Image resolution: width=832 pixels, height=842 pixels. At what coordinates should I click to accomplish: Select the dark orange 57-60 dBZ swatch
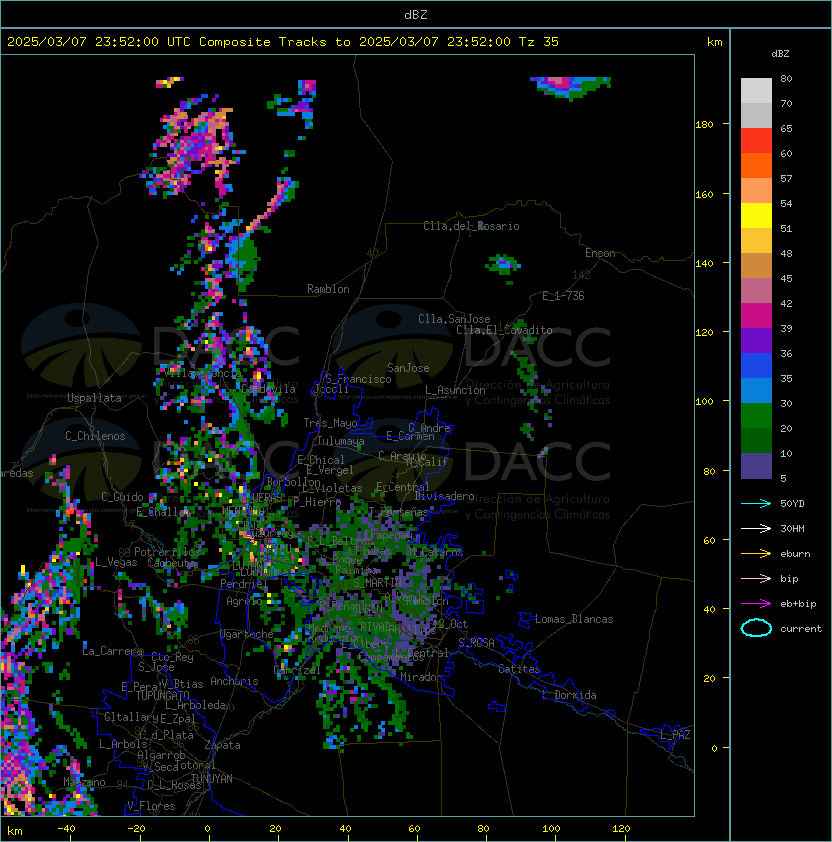point(756,165)
